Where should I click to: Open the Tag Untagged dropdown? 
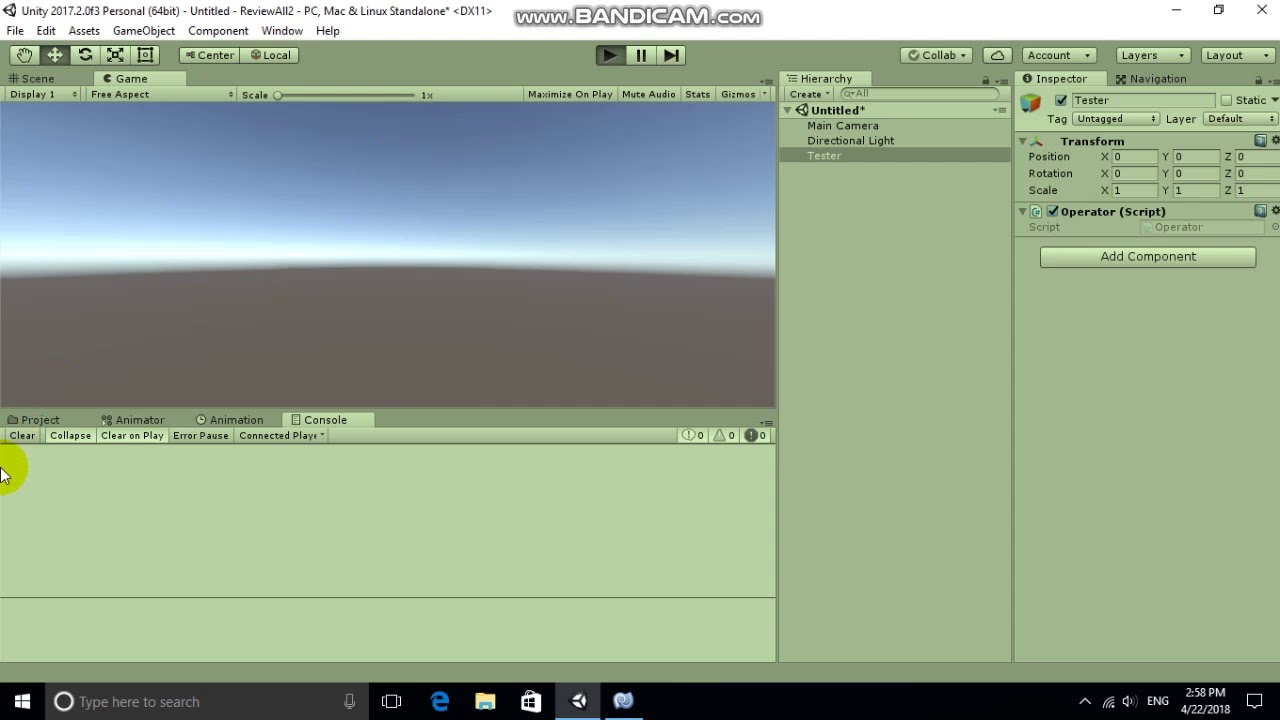(1115, 119)
